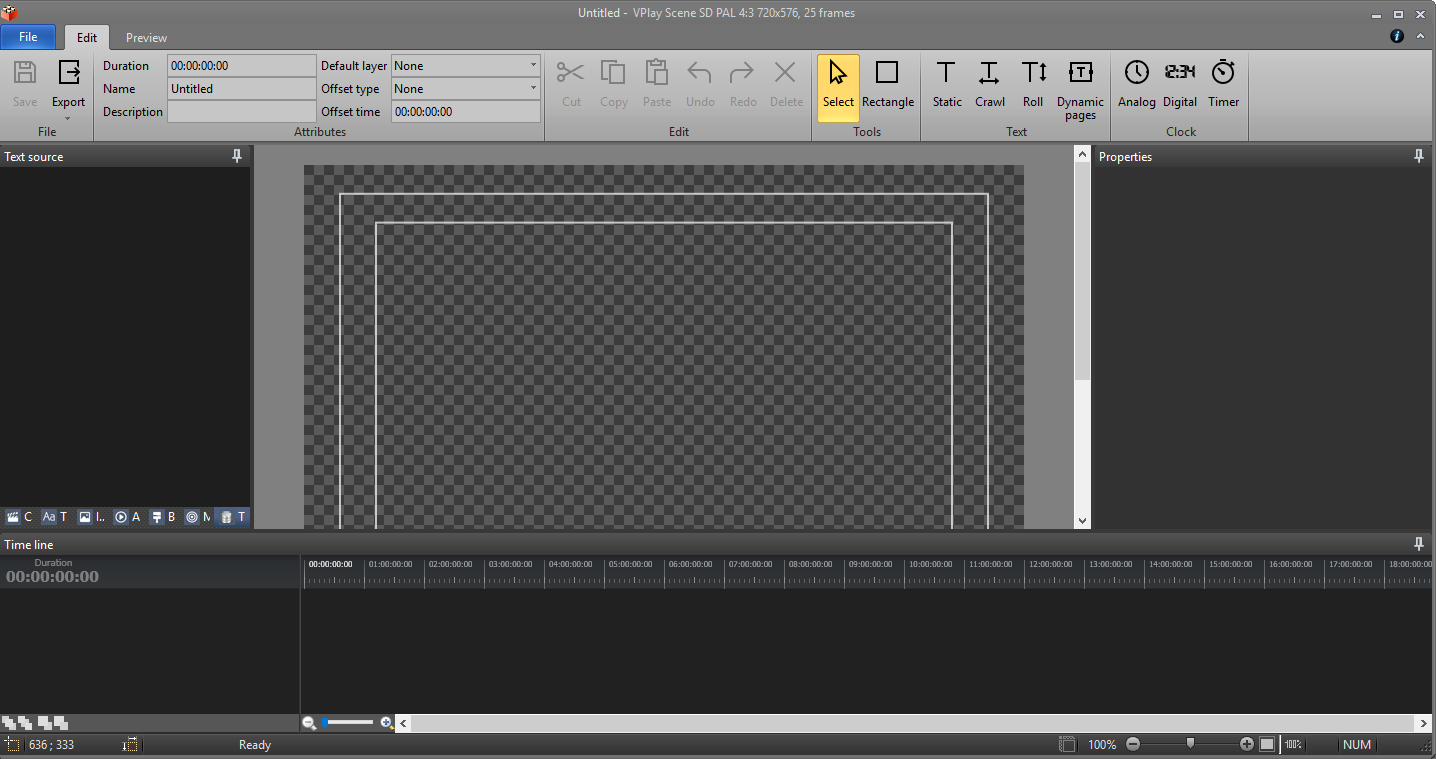Reset zoom with the small 100% icon
Screen dimensions: 1436x759
coord(1293,744)
